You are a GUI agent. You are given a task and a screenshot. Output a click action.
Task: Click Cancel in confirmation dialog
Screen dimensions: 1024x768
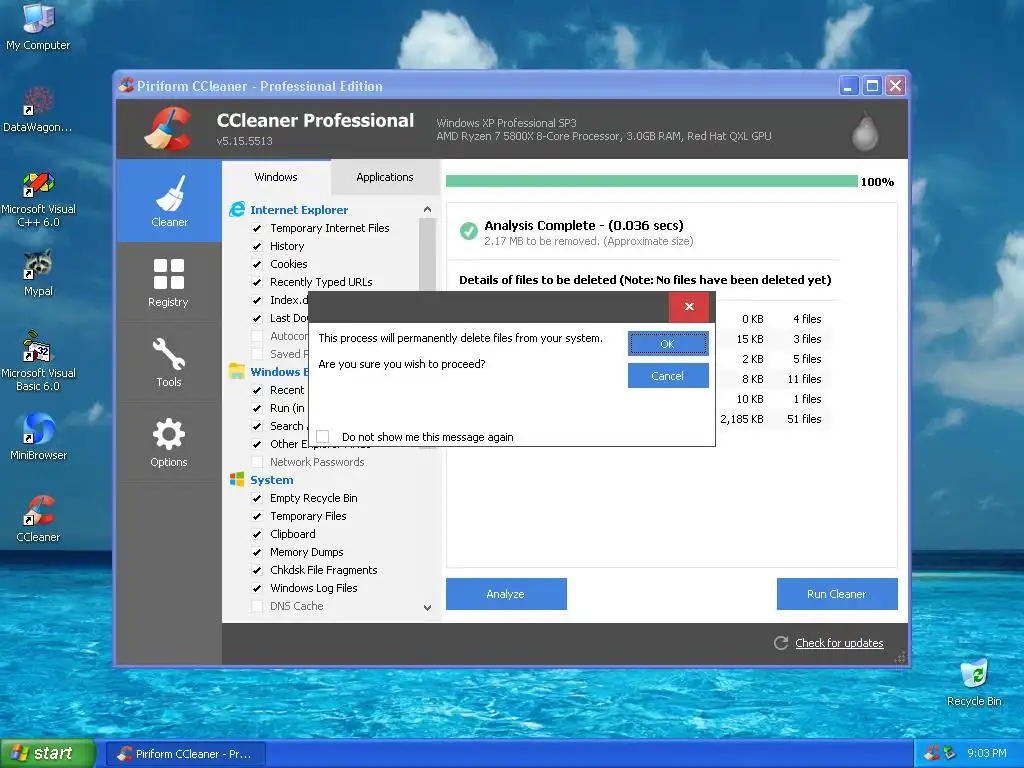pos(667,376)
